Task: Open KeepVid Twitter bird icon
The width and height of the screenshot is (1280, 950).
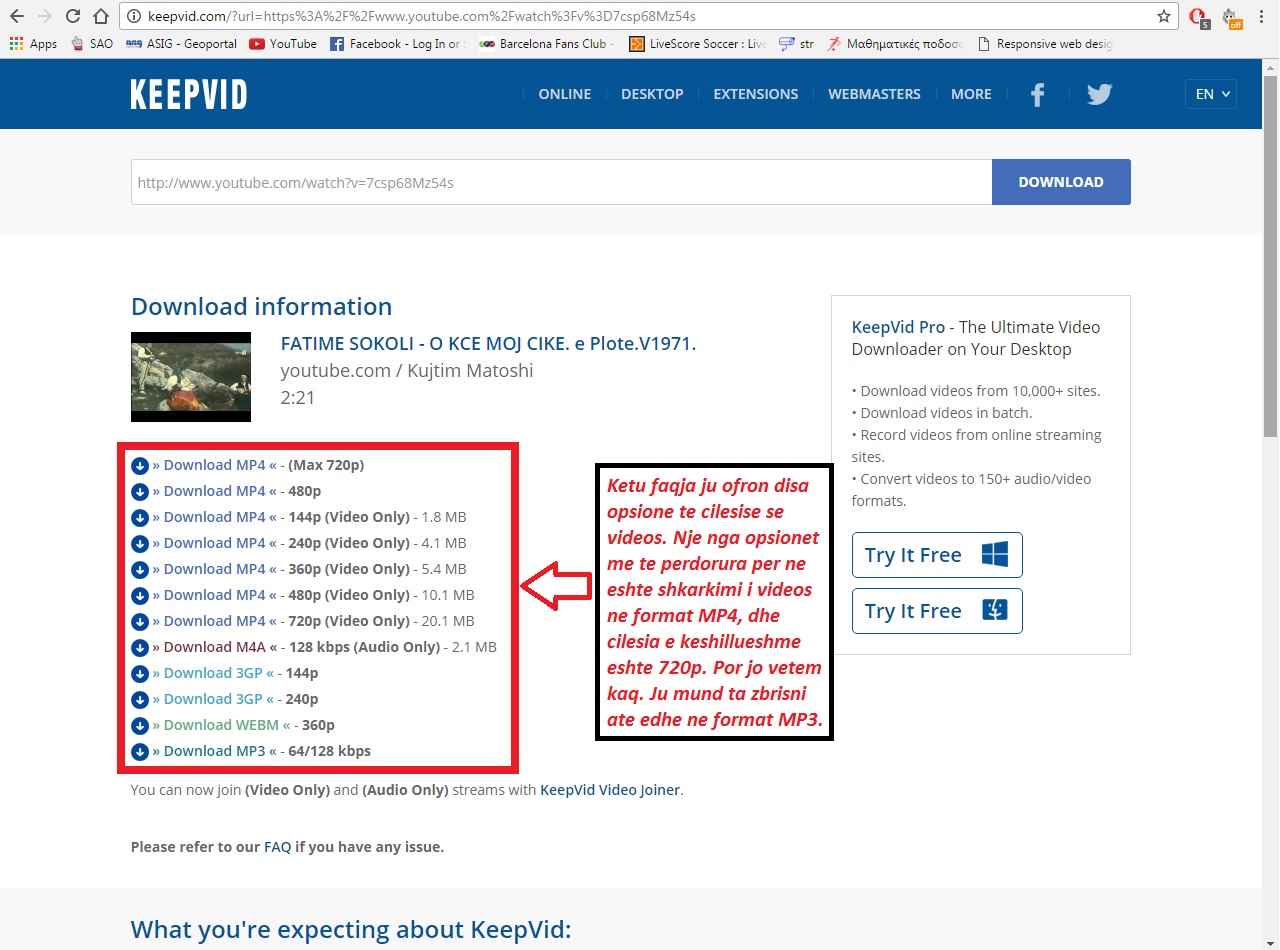Action: [x=1099, y=94]
